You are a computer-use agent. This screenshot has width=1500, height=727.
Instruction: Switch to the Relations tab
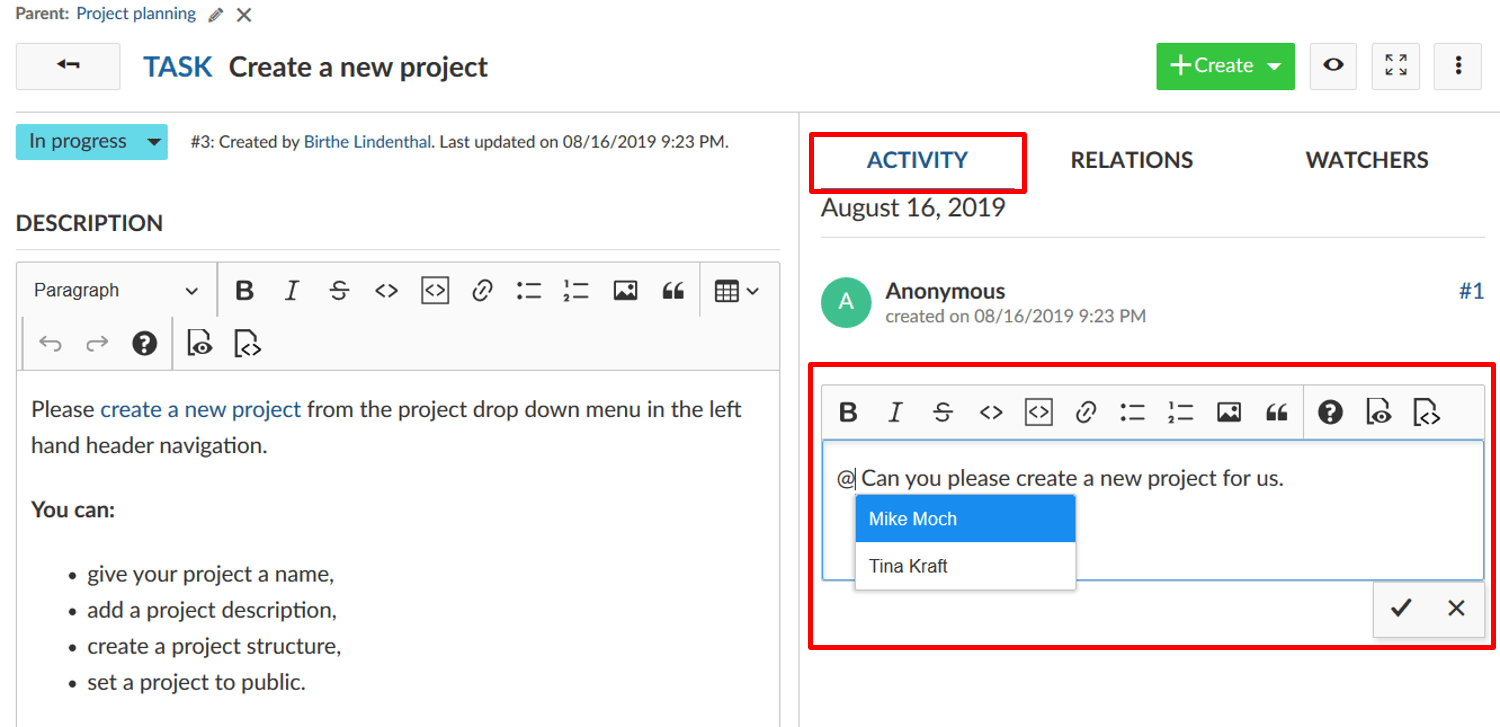(x=1131, y=160)
